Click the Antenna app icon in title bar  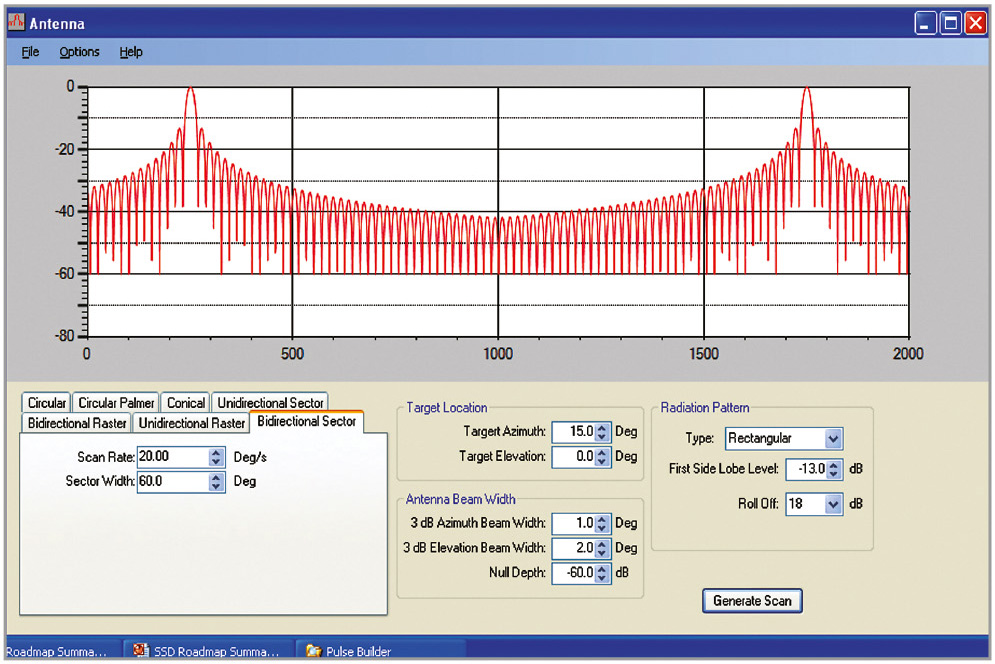(15, 23)
